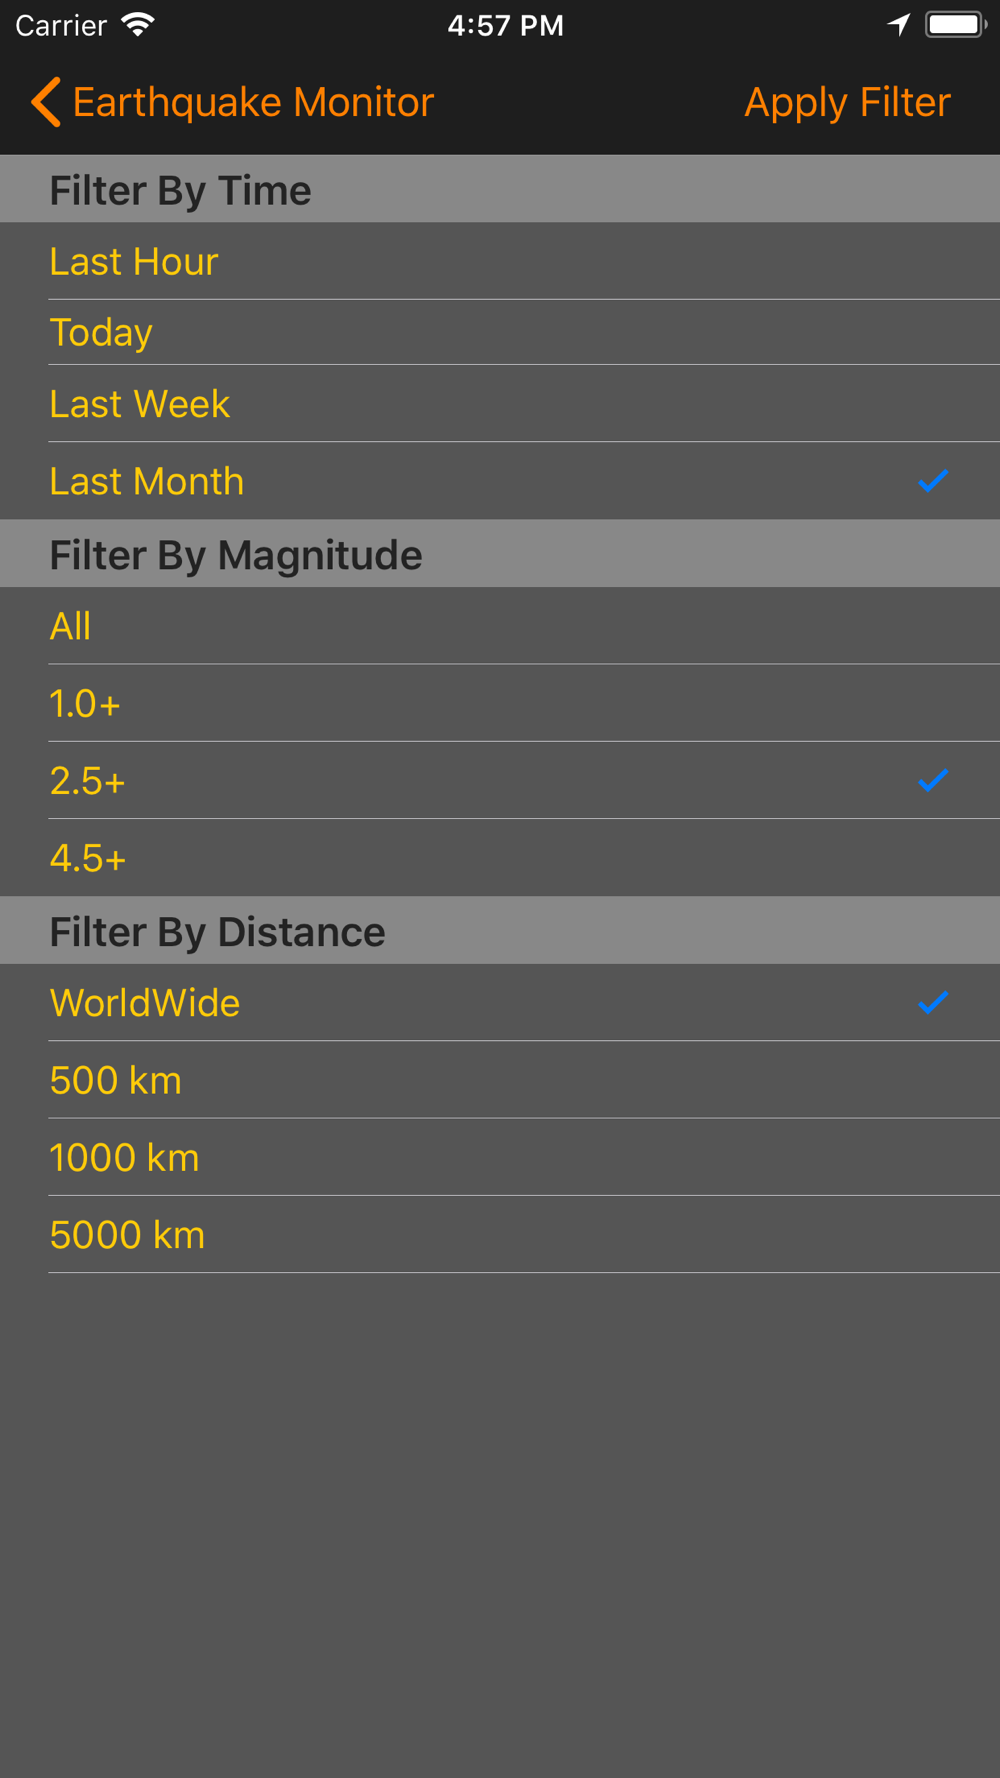Click the battery indicator icon

coord(956,25)
